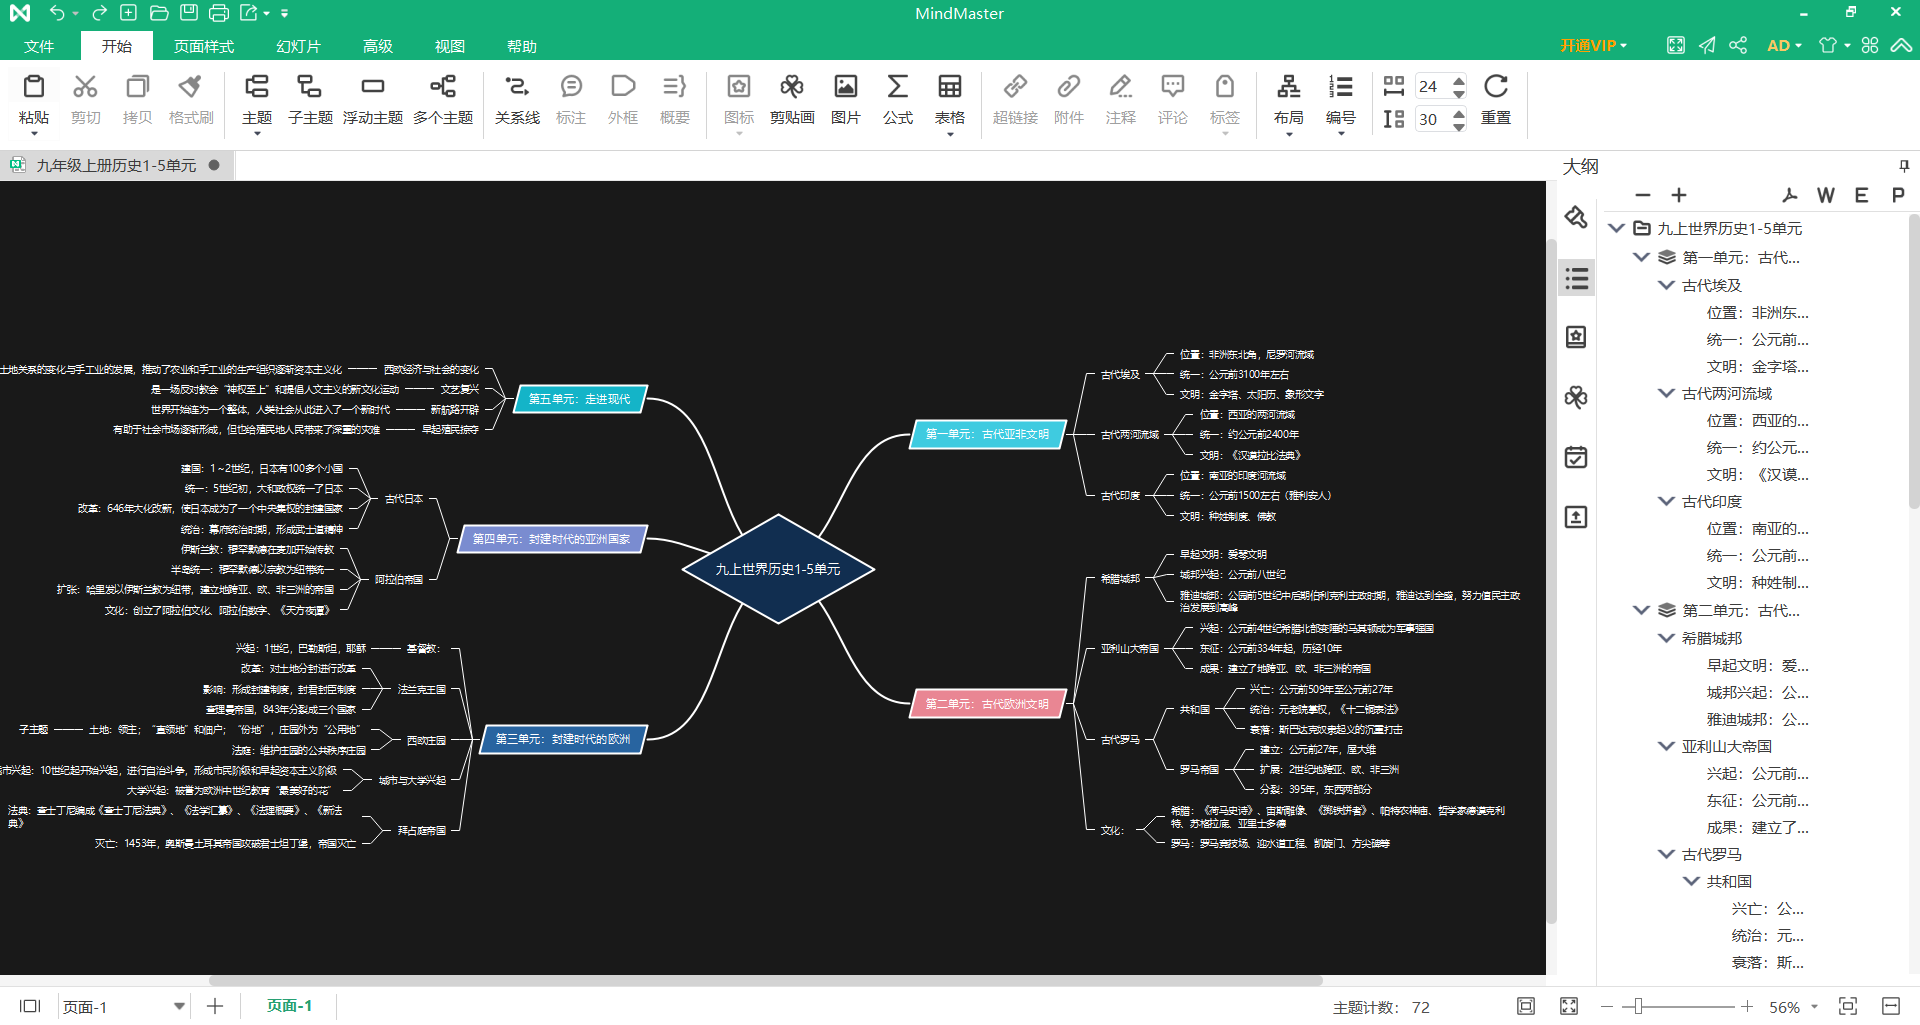Screen dimensions: 1920x1025
Task: Collapse the 共和国 outline node
Action: click(x=1691, y=881)
